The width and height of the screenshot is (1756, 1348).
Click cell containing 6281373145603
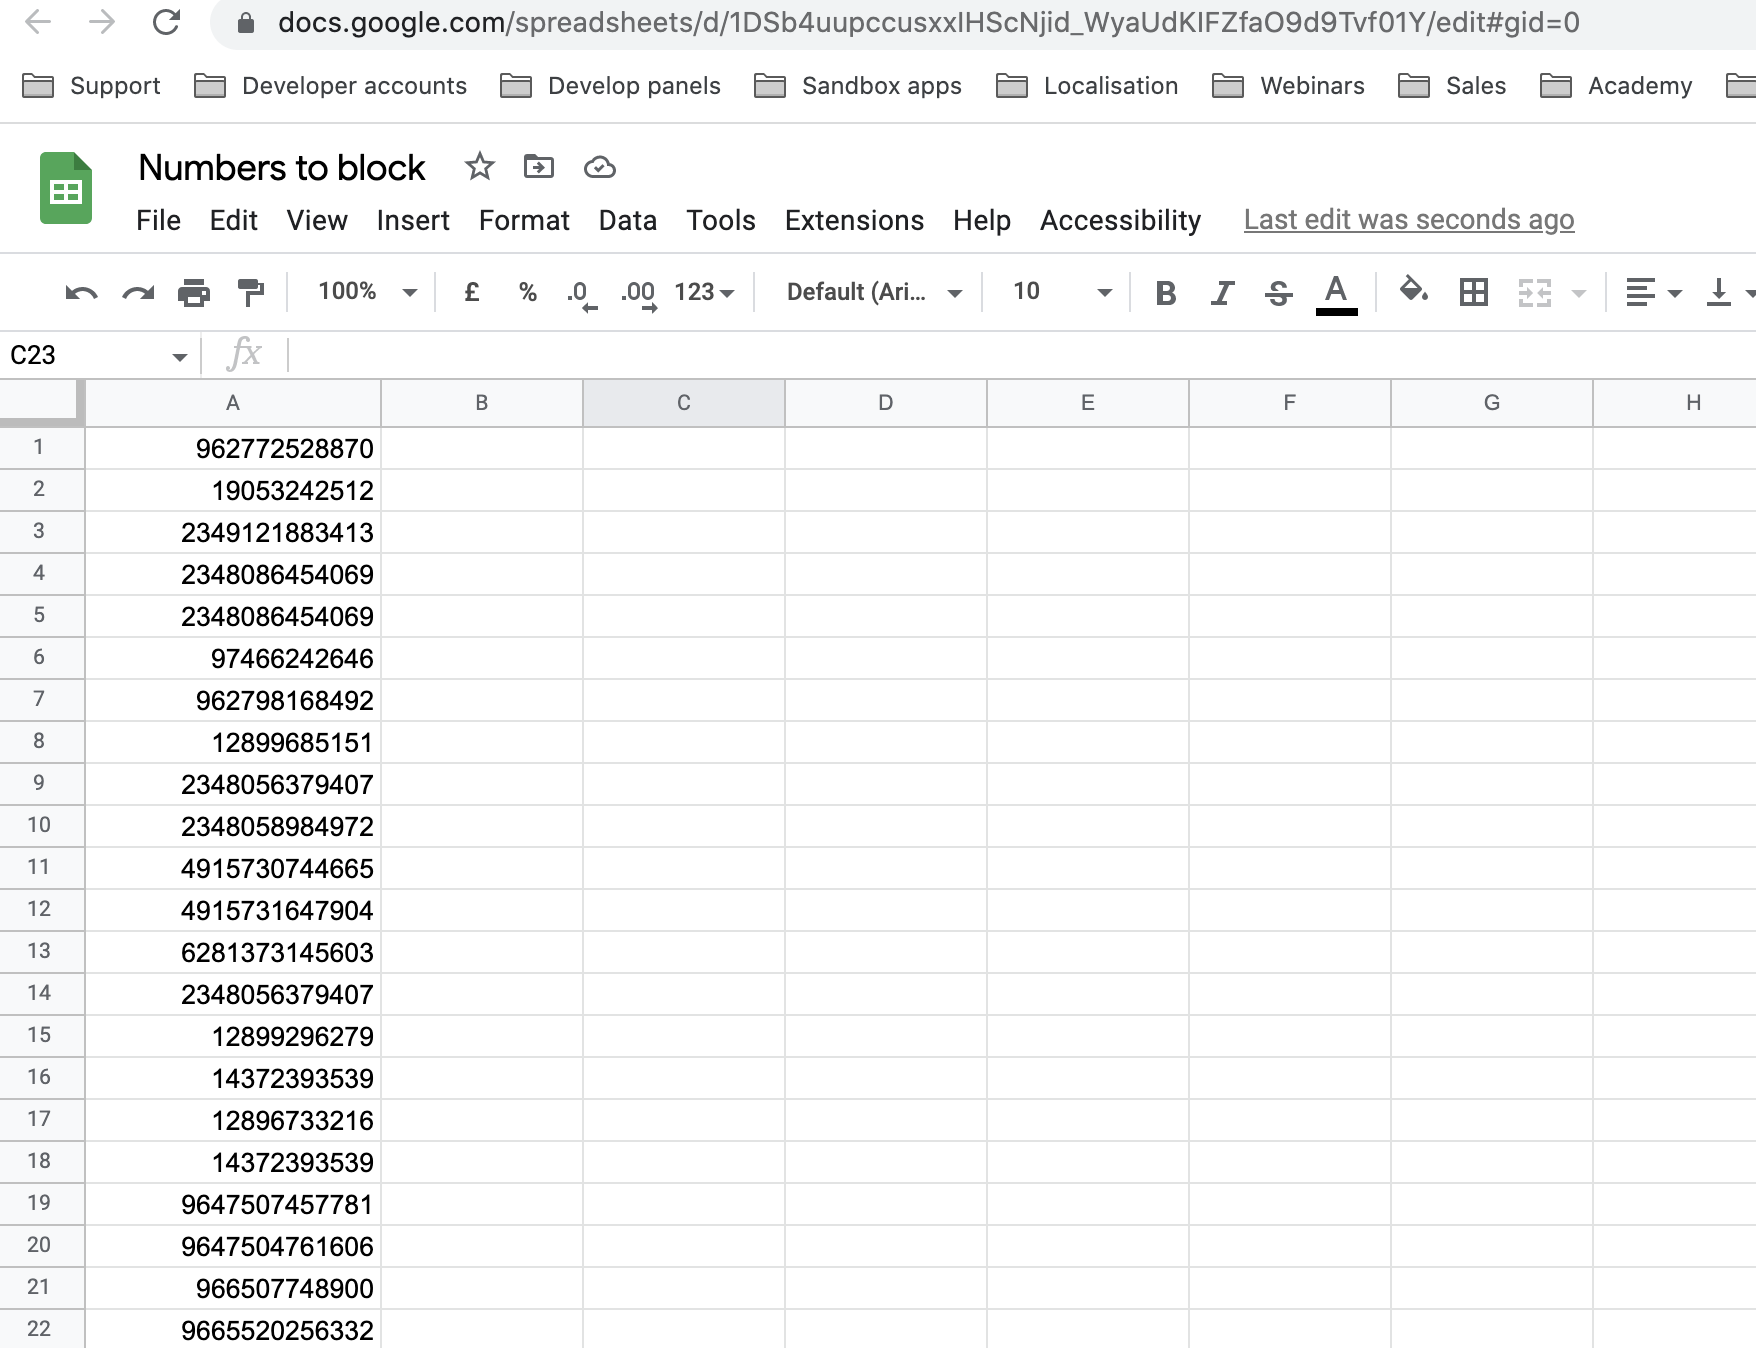(233, 952)
